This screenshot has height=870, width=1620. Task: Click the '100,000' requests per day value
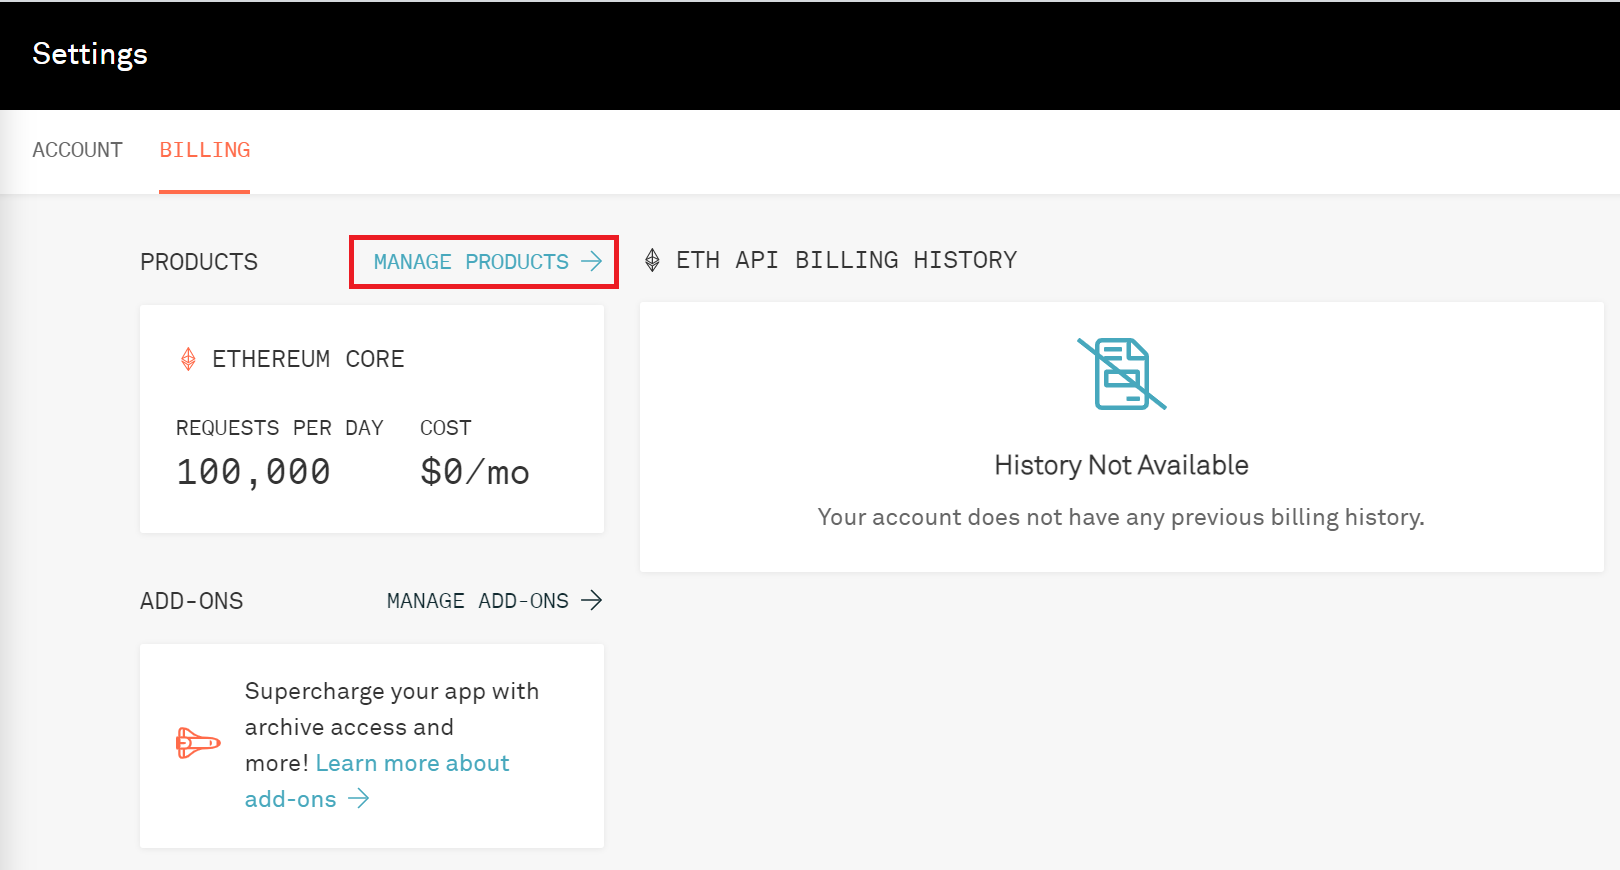253,472
